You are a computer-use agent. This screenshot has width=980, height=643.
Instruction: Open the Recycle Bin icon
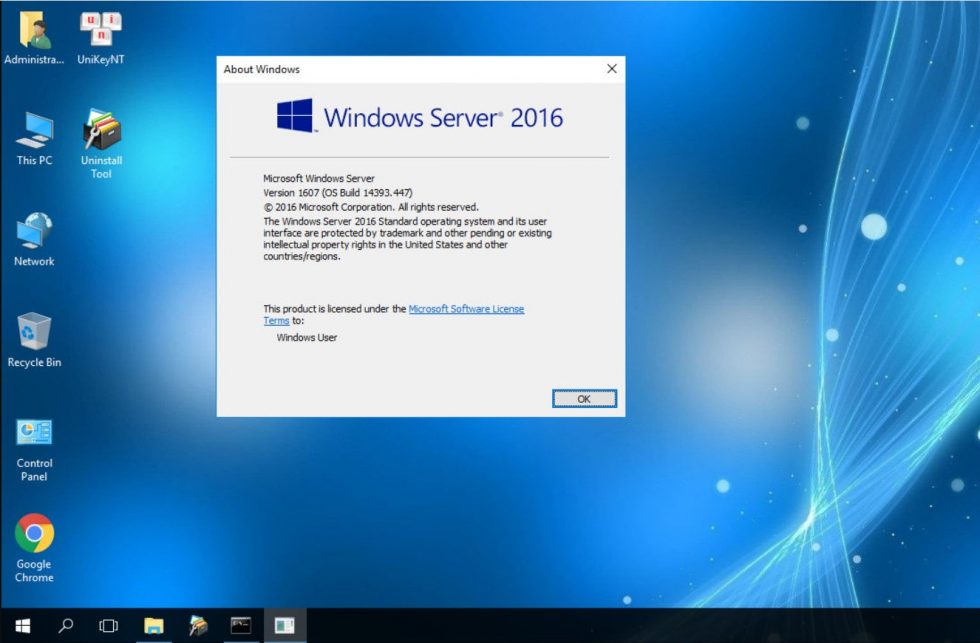pyautogui.click(x=34, y=341)
